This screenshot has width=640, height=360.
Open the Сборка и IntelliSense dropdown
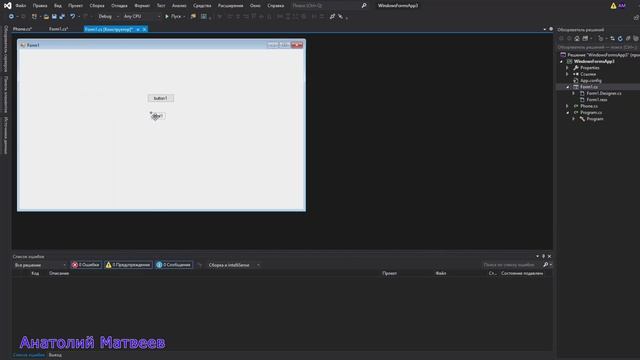(x=234, y=265)
